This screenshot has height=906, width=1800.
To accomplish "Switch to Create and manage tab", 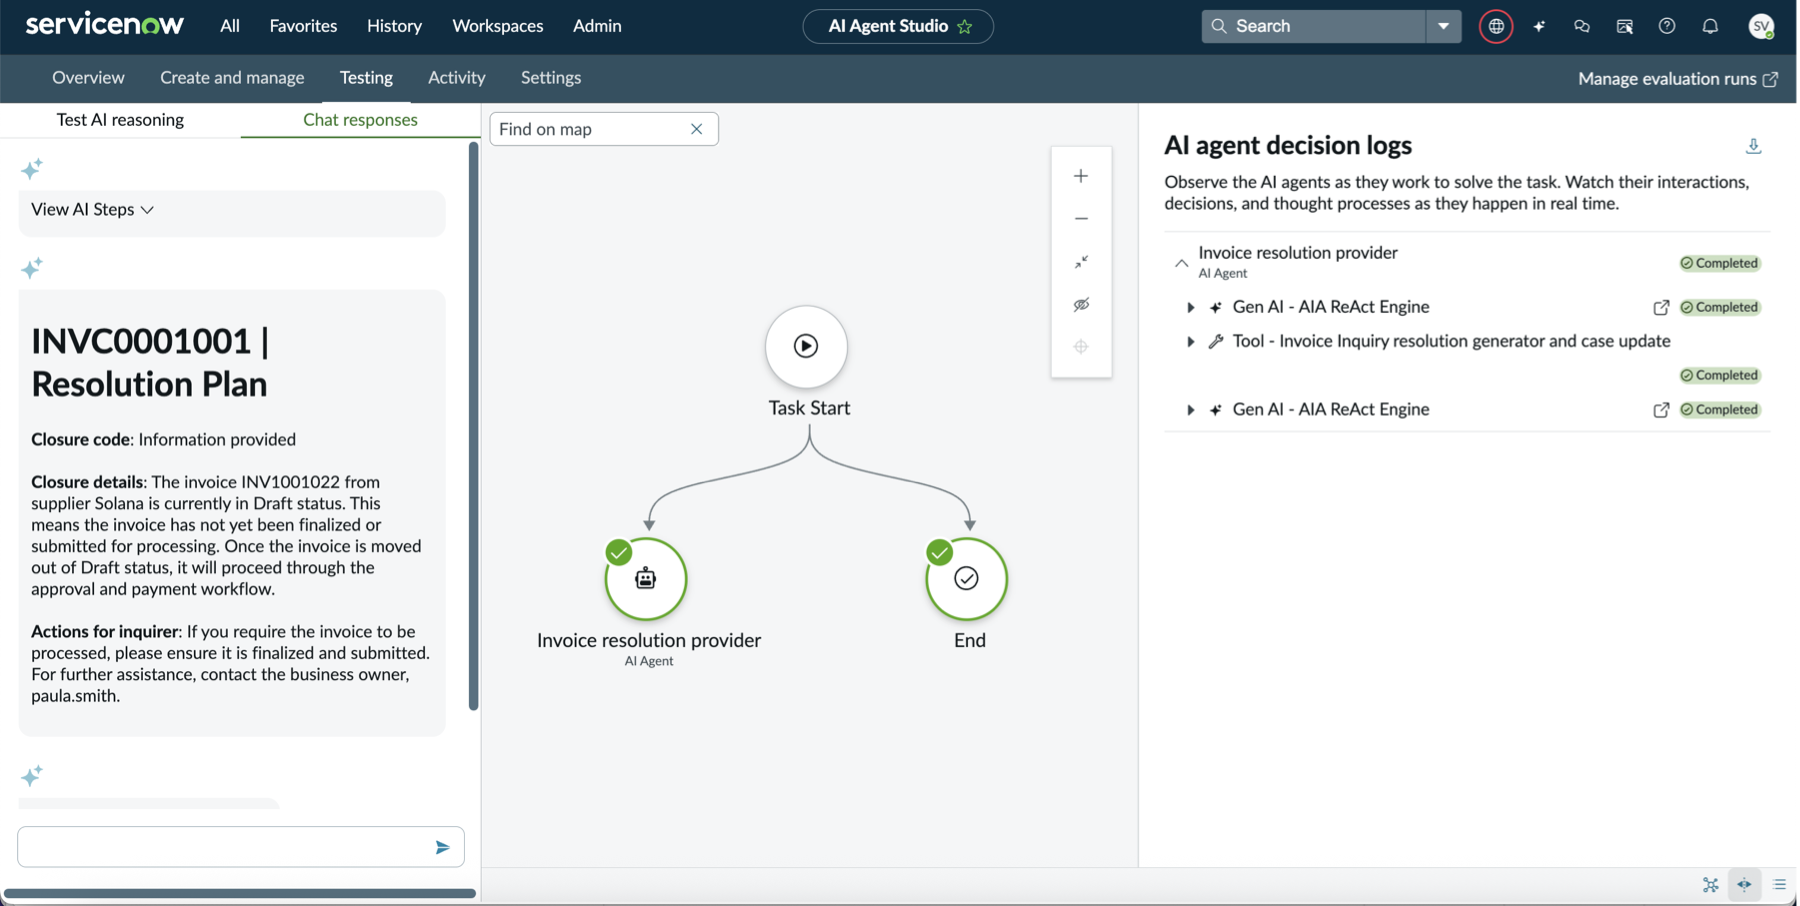I will tap(232, 78).
